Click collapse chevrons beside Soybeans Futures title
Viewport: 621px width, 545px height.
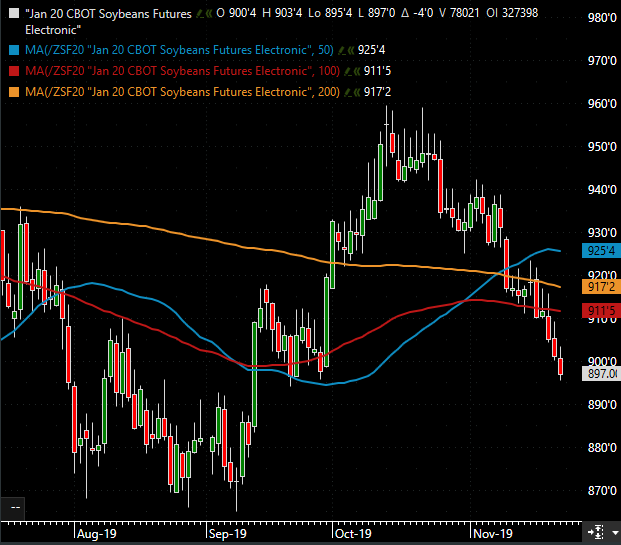tap(209, 14)
